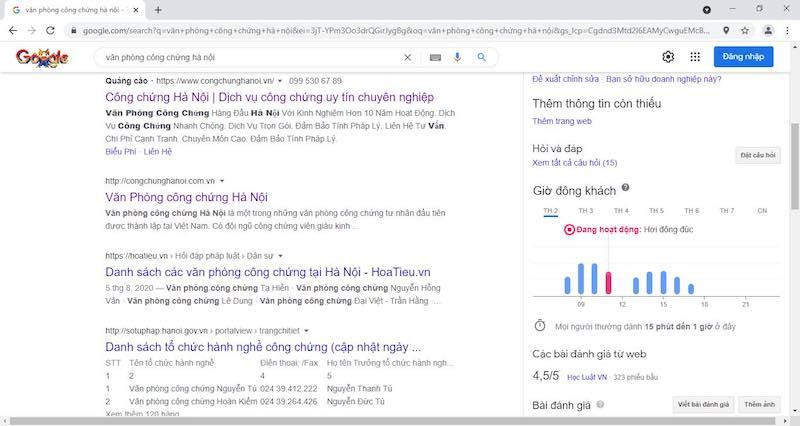Click the Google doodle logo
The width and height of the screenshot is (800, 426).
(x=42, y=57)
